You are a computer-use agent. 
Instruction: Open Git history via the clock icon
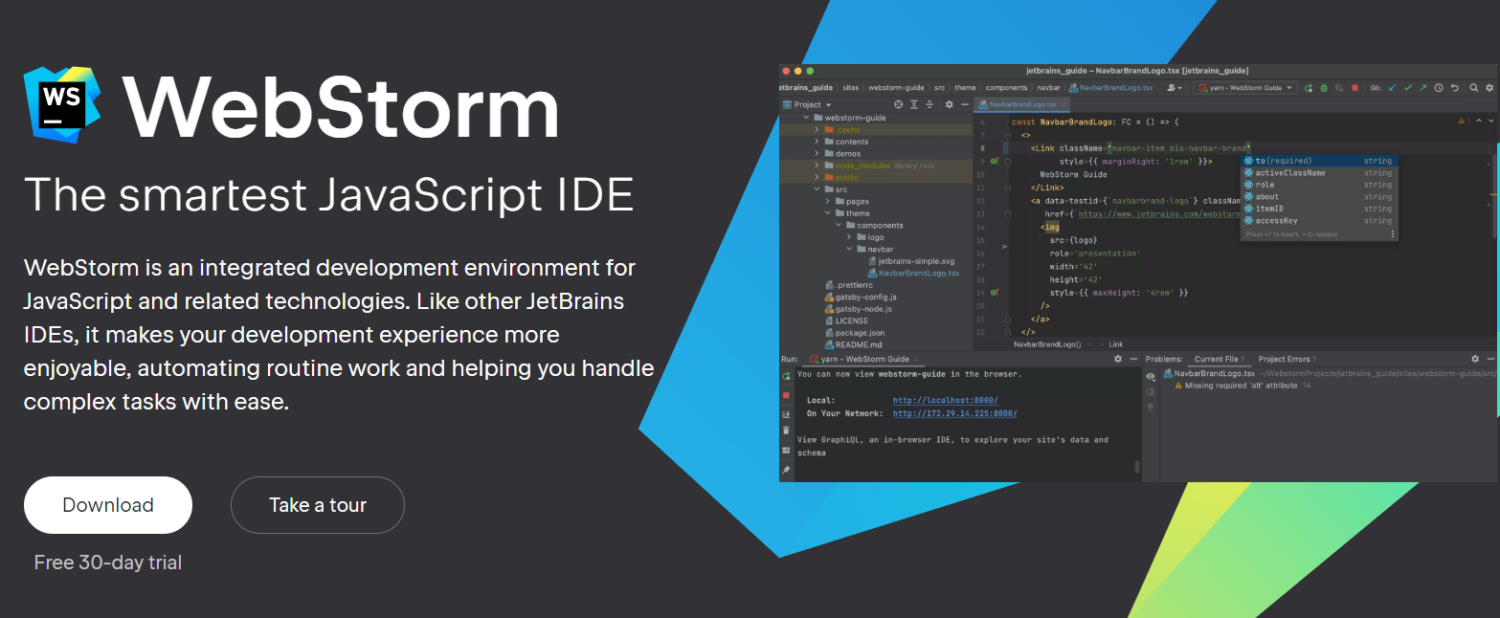(1439, 88)
